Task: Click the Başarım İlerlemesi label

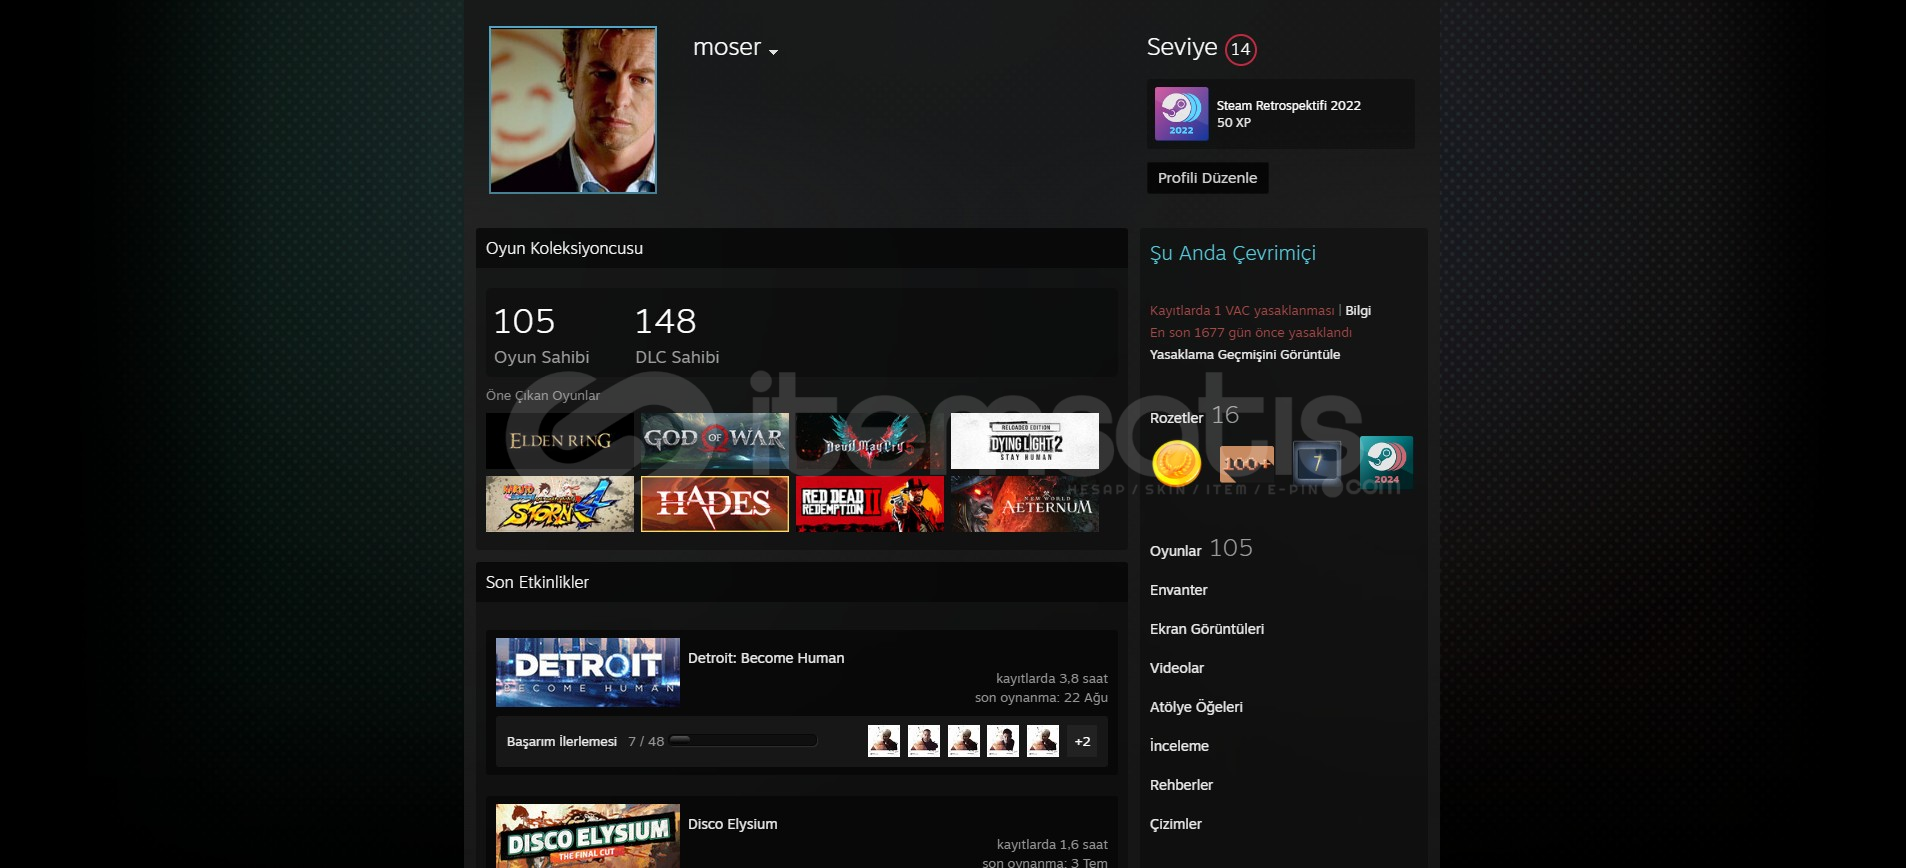Action: point(562,742)
